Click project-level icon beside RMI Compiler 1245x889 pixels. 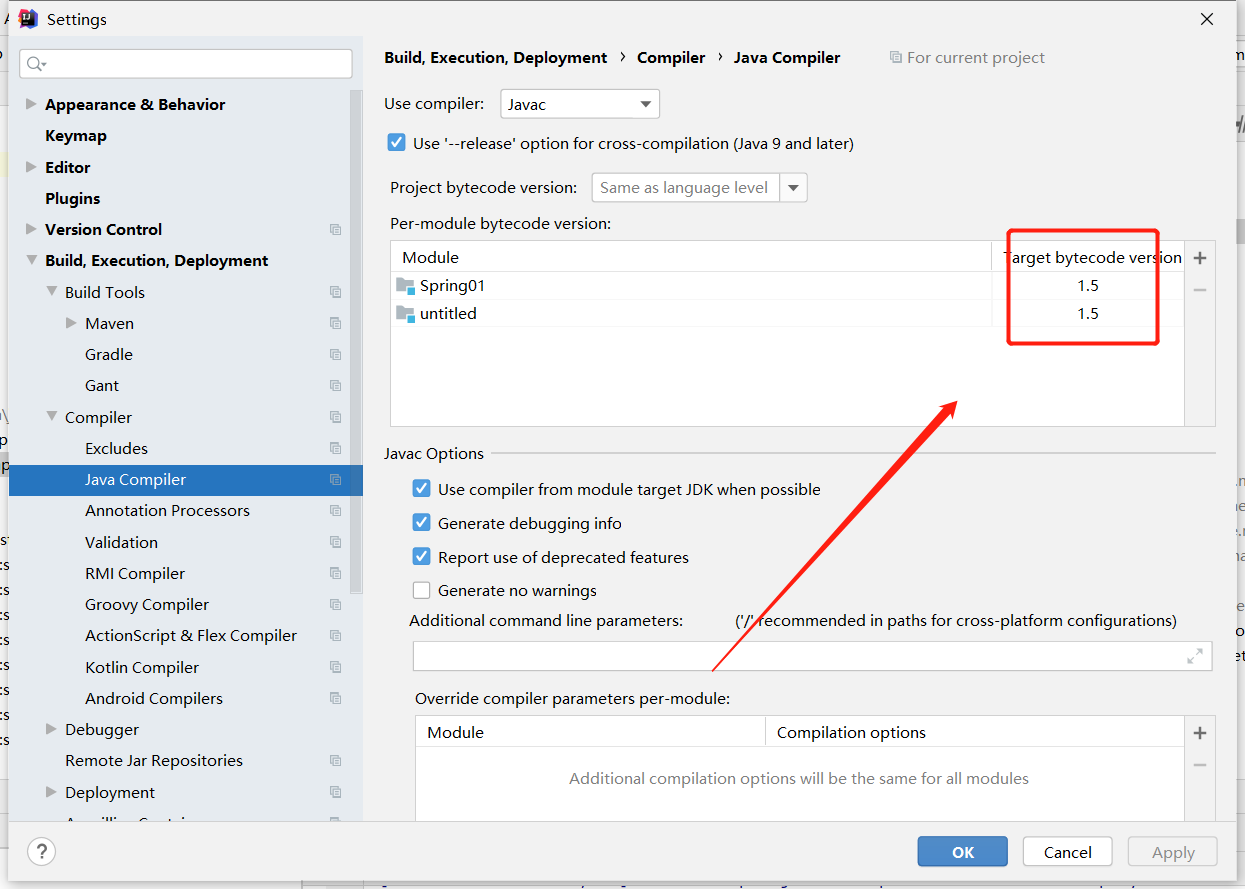click(x=336, y=574)
